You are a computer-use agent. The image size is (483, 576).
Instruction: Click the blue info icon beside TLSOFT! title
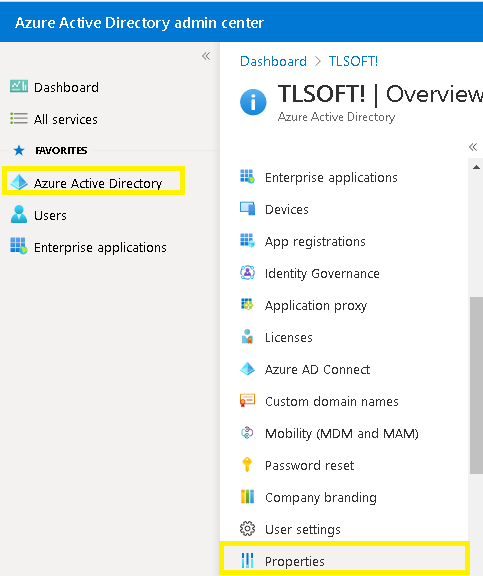[x=253, y=102]
